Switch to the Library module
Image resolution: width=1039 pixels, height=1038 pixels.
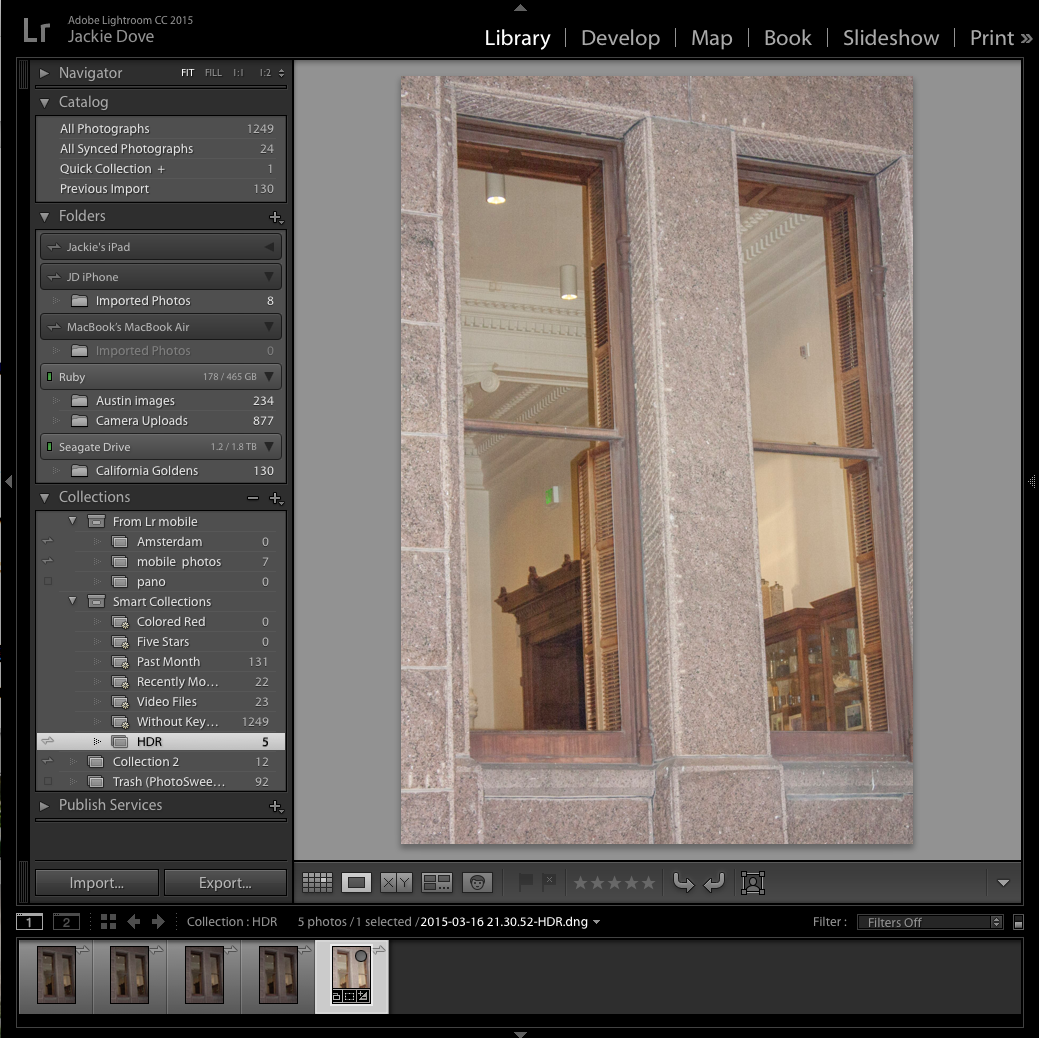(x=517, y=38)
